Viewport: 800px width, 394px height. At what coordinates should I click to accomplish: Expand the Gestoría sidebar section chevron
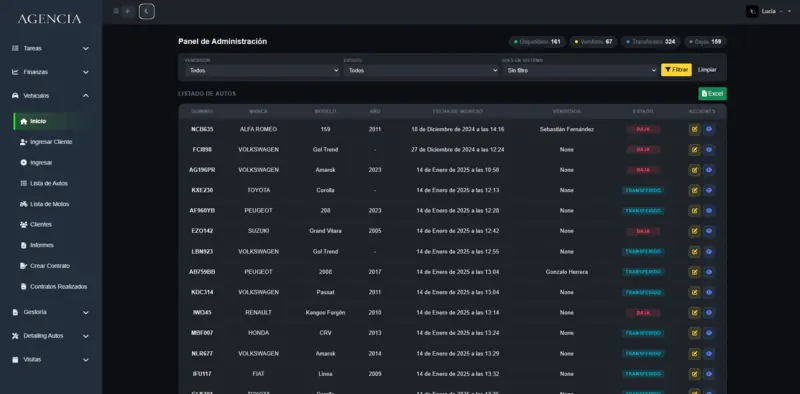86,312
